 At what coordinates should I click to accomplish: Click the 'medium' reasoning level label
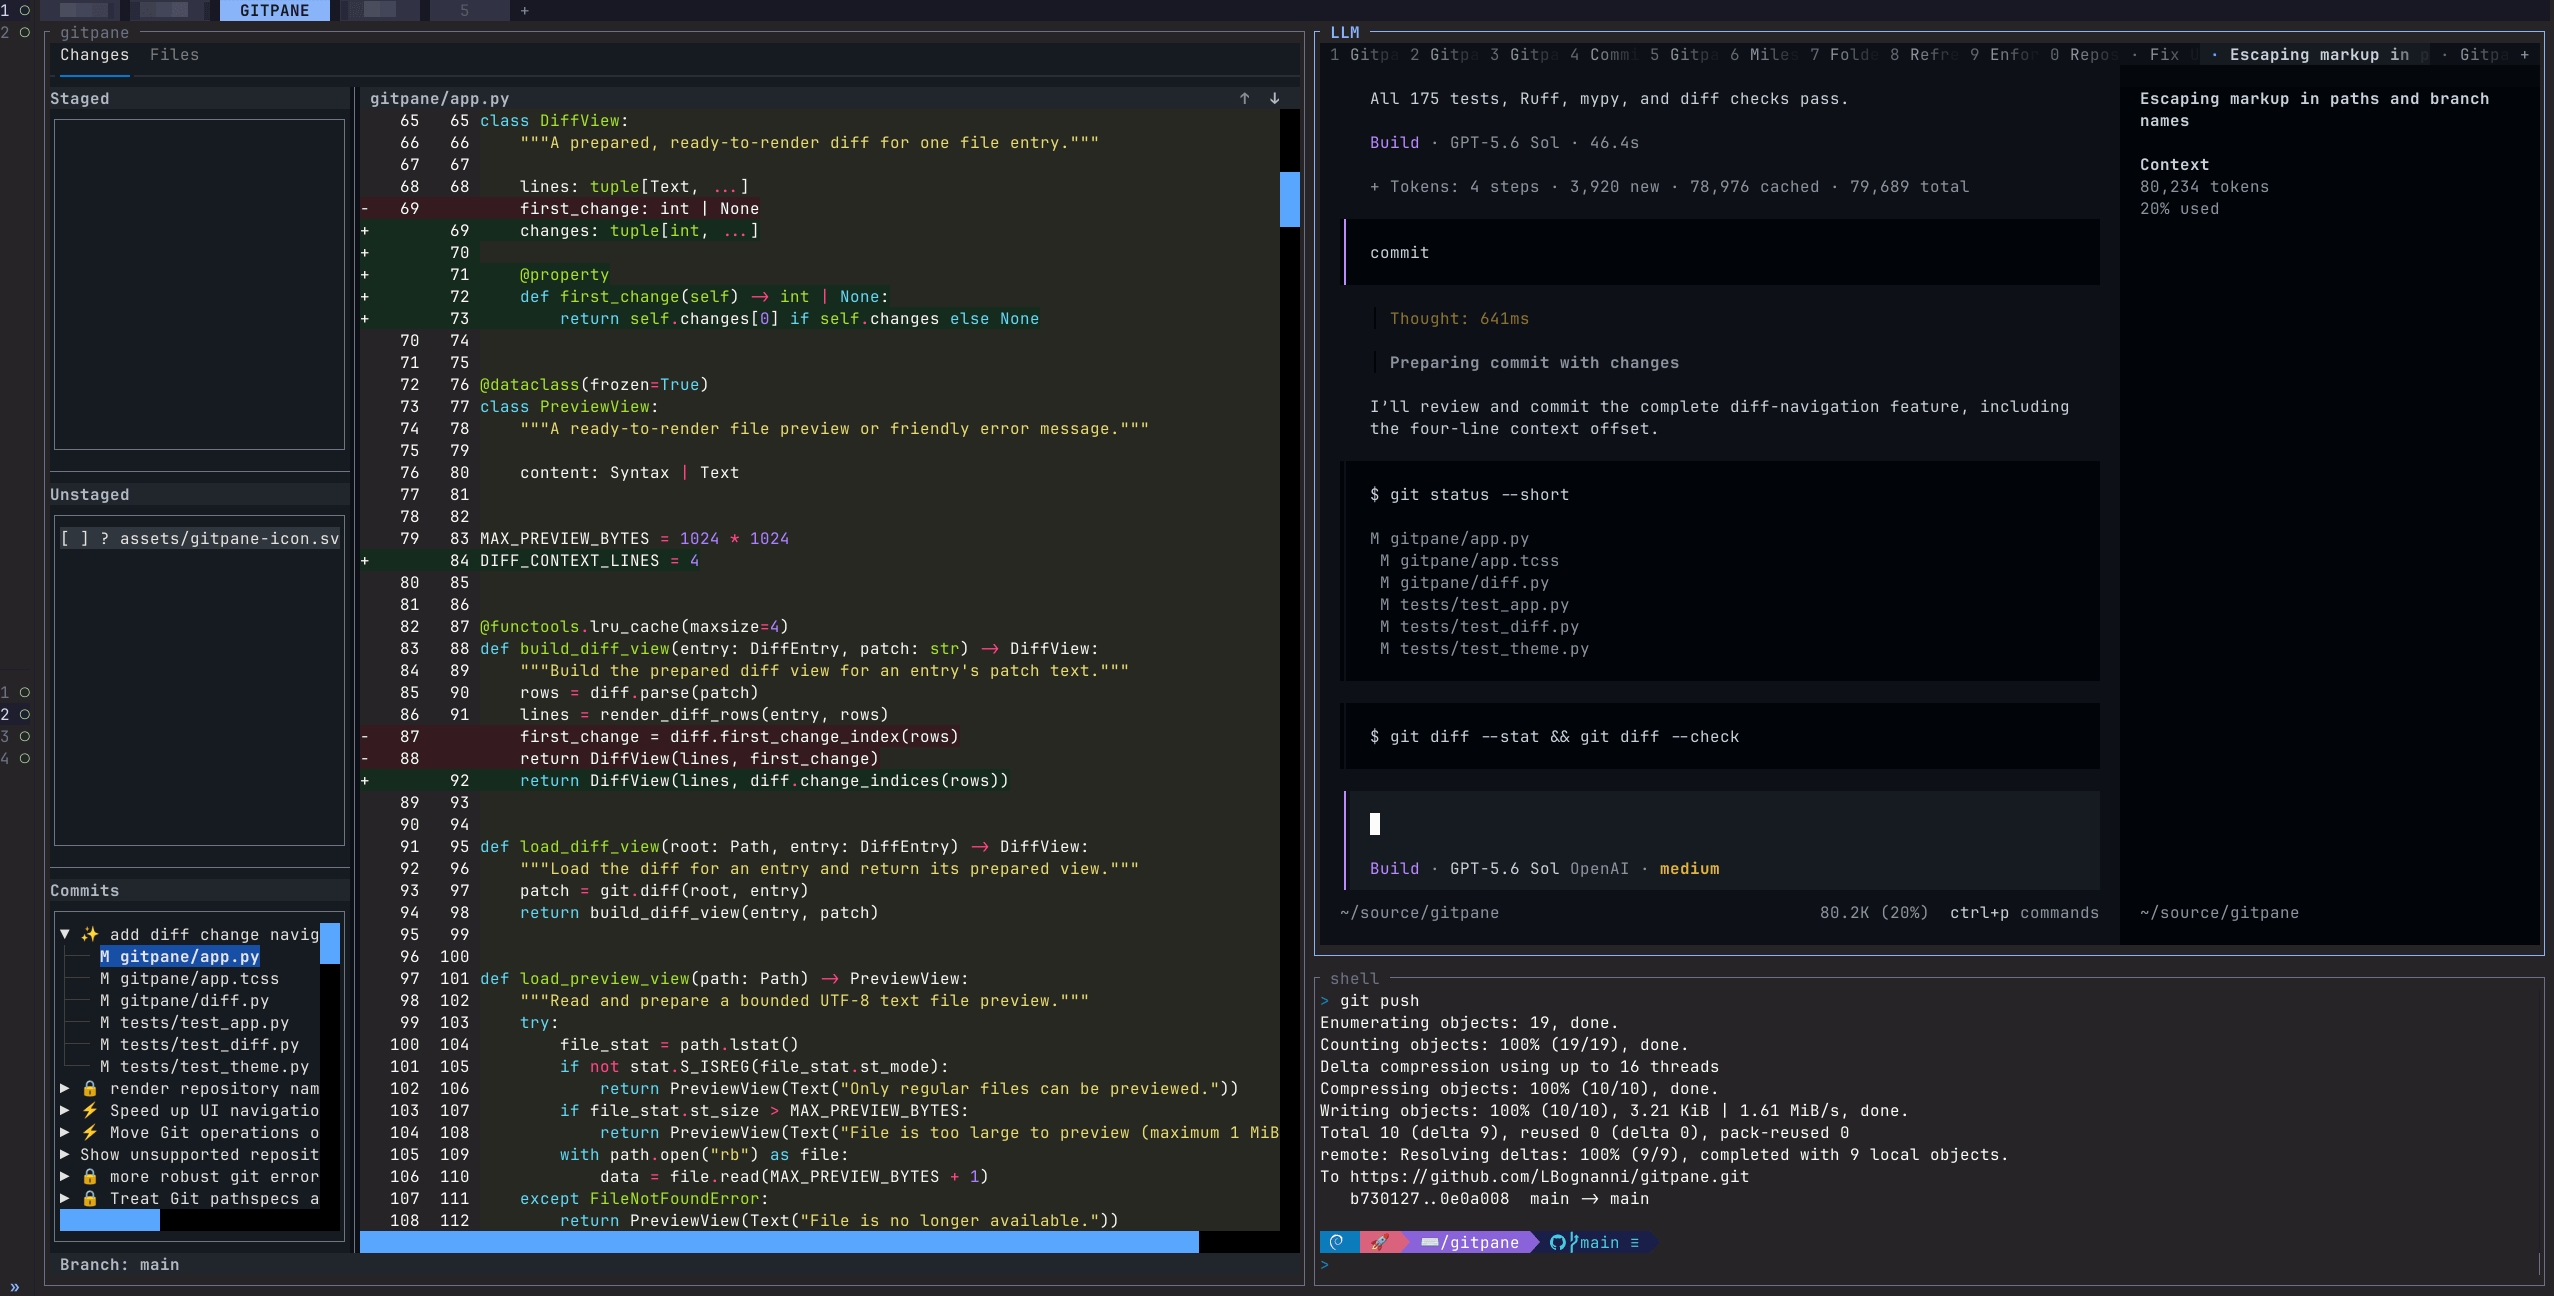coord(1689,868)
